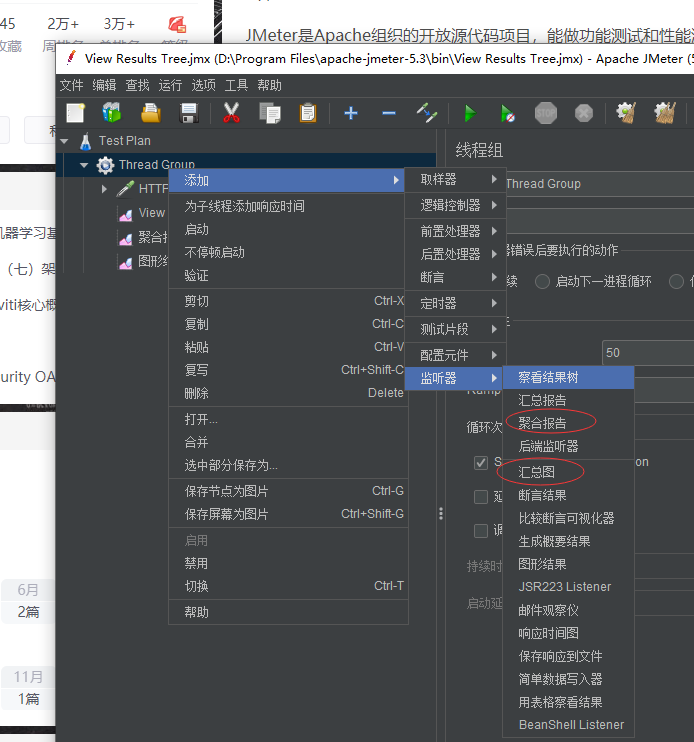This screenshot has height=742, width=694.
Task: Open the 前置处理器 submenu
Action: pos(456,231)
